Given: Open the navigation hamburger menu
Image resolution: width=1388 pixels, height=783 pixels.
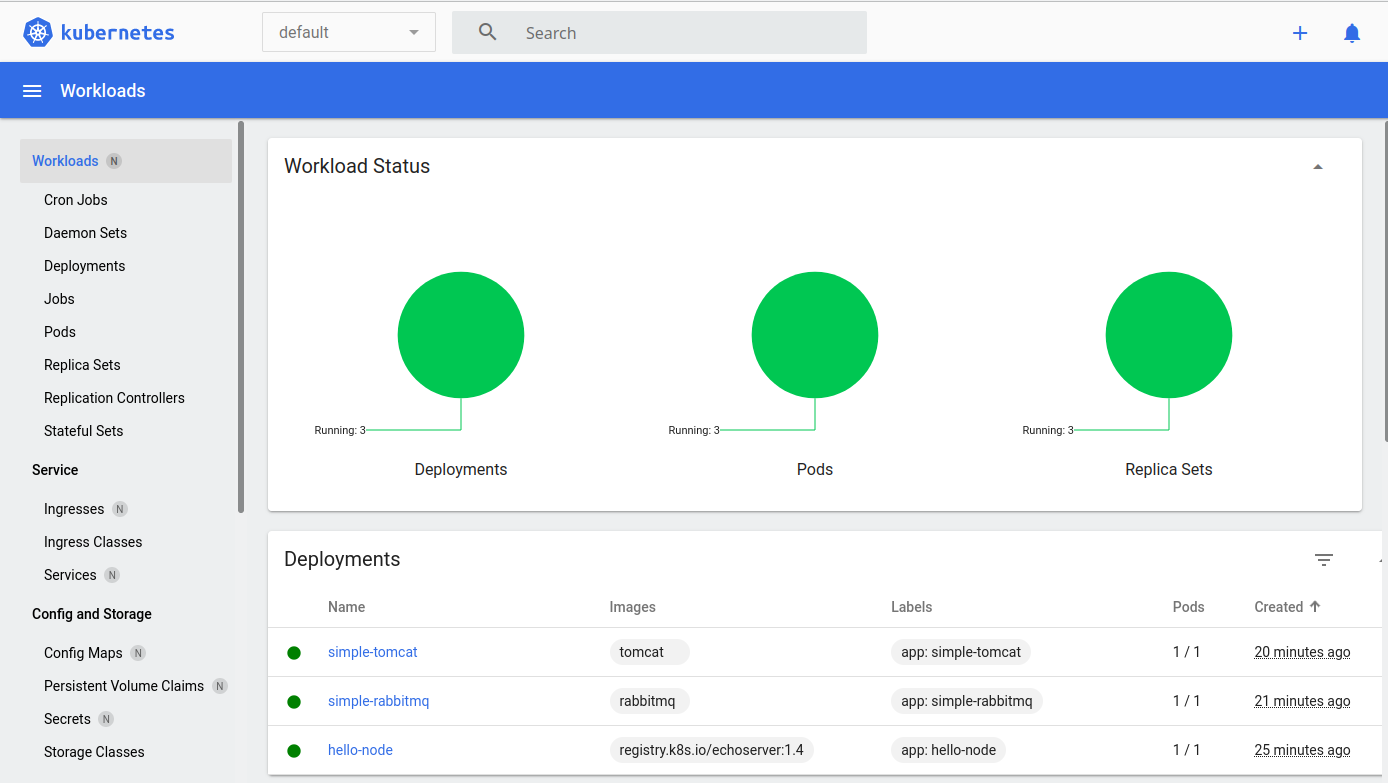Looking at the screenshot, I should (31, 90).
